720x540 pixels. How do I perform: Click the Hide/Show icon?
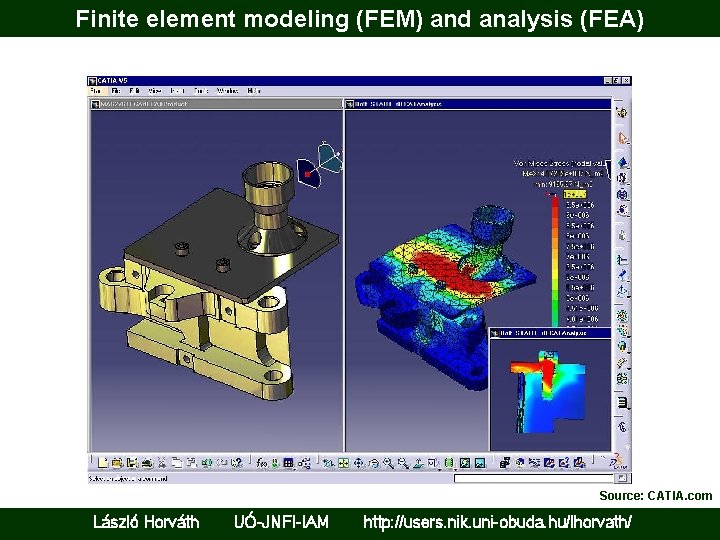click(x=465, y=463)
